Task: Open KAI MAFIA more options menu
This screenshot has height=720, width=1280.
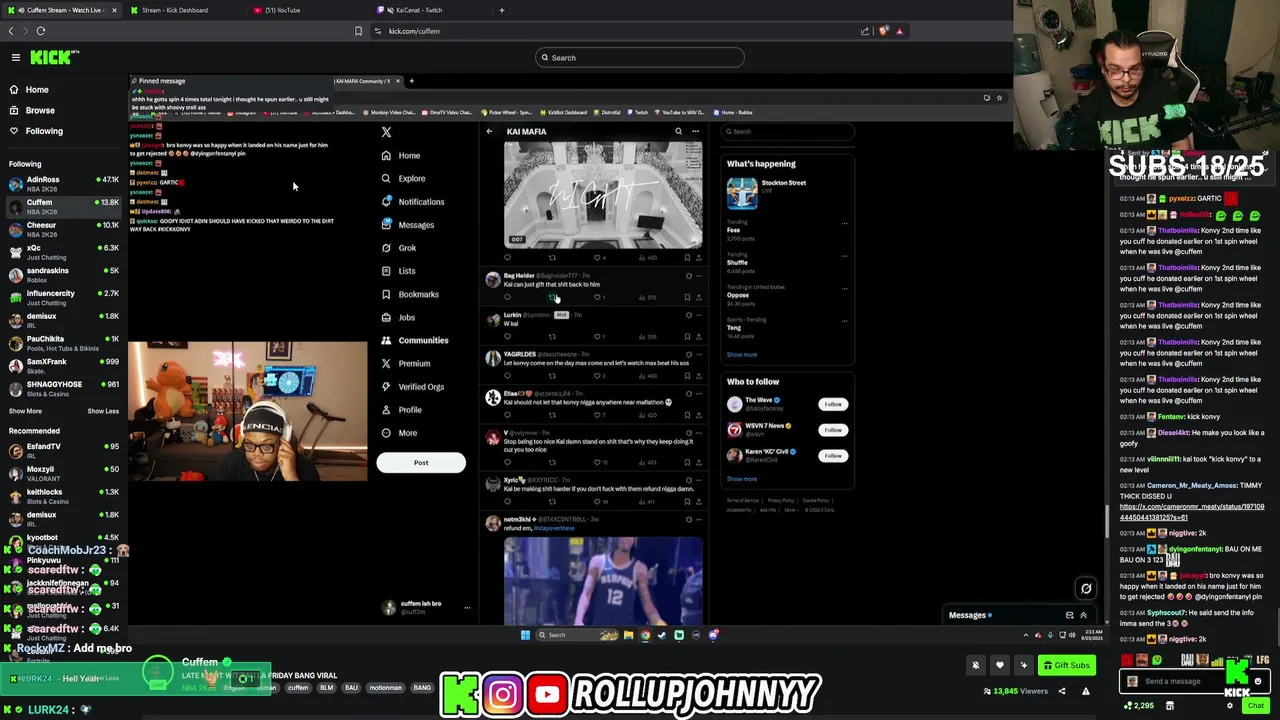Action: [x=696, y=132]
